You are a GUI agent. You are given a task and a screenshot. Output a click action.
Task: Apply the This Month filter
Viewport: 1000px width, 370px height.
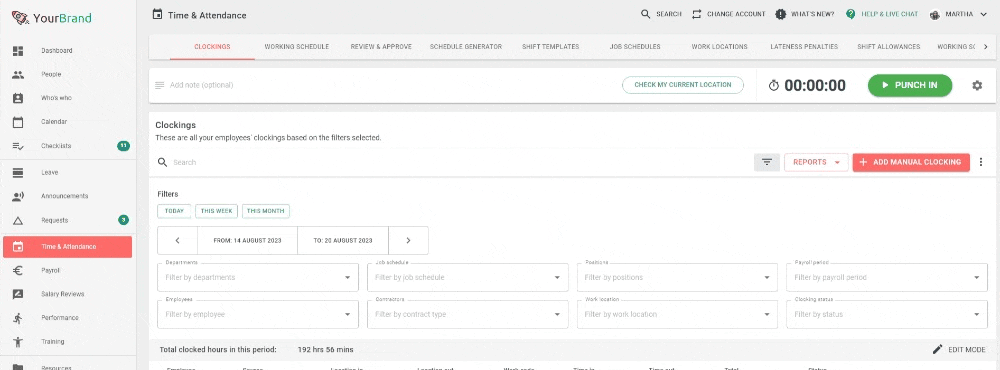tap(265, 211)
